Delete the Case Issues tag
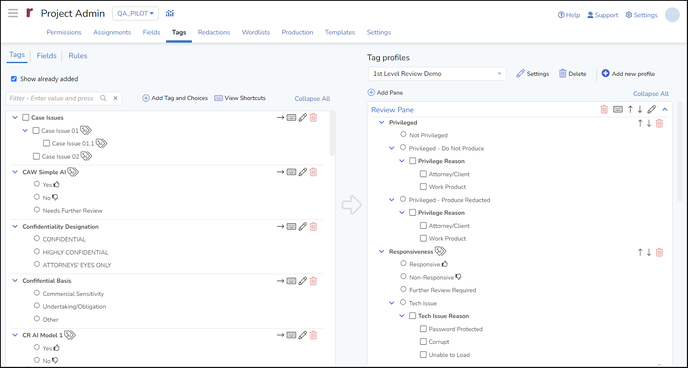The height and width of the screenshot is (368, 688). point(313,118)
